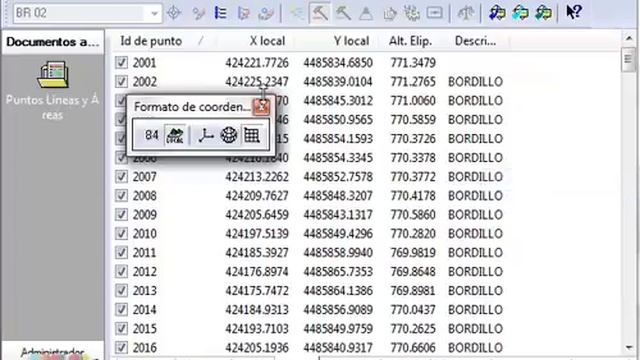Click altitude value 770.3772
This screenshot has width=640, height=360.
413,177
